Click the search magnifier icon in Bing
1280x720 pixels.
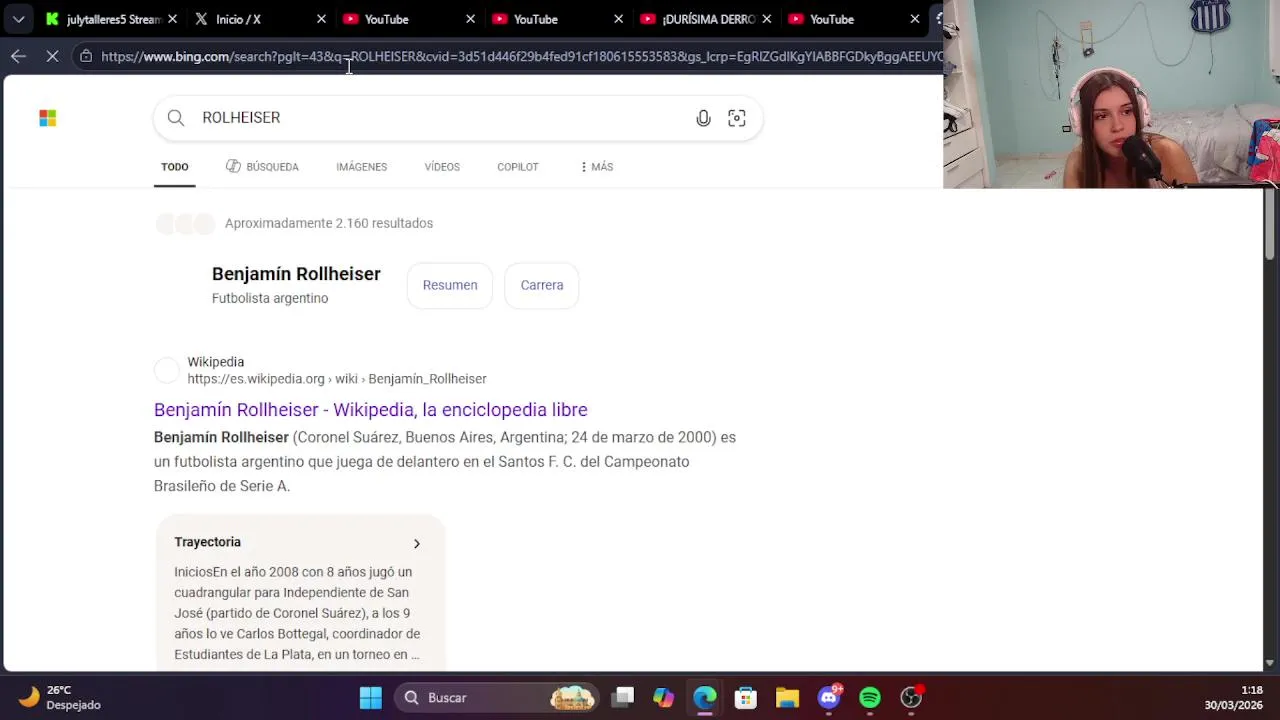(176, 118)
